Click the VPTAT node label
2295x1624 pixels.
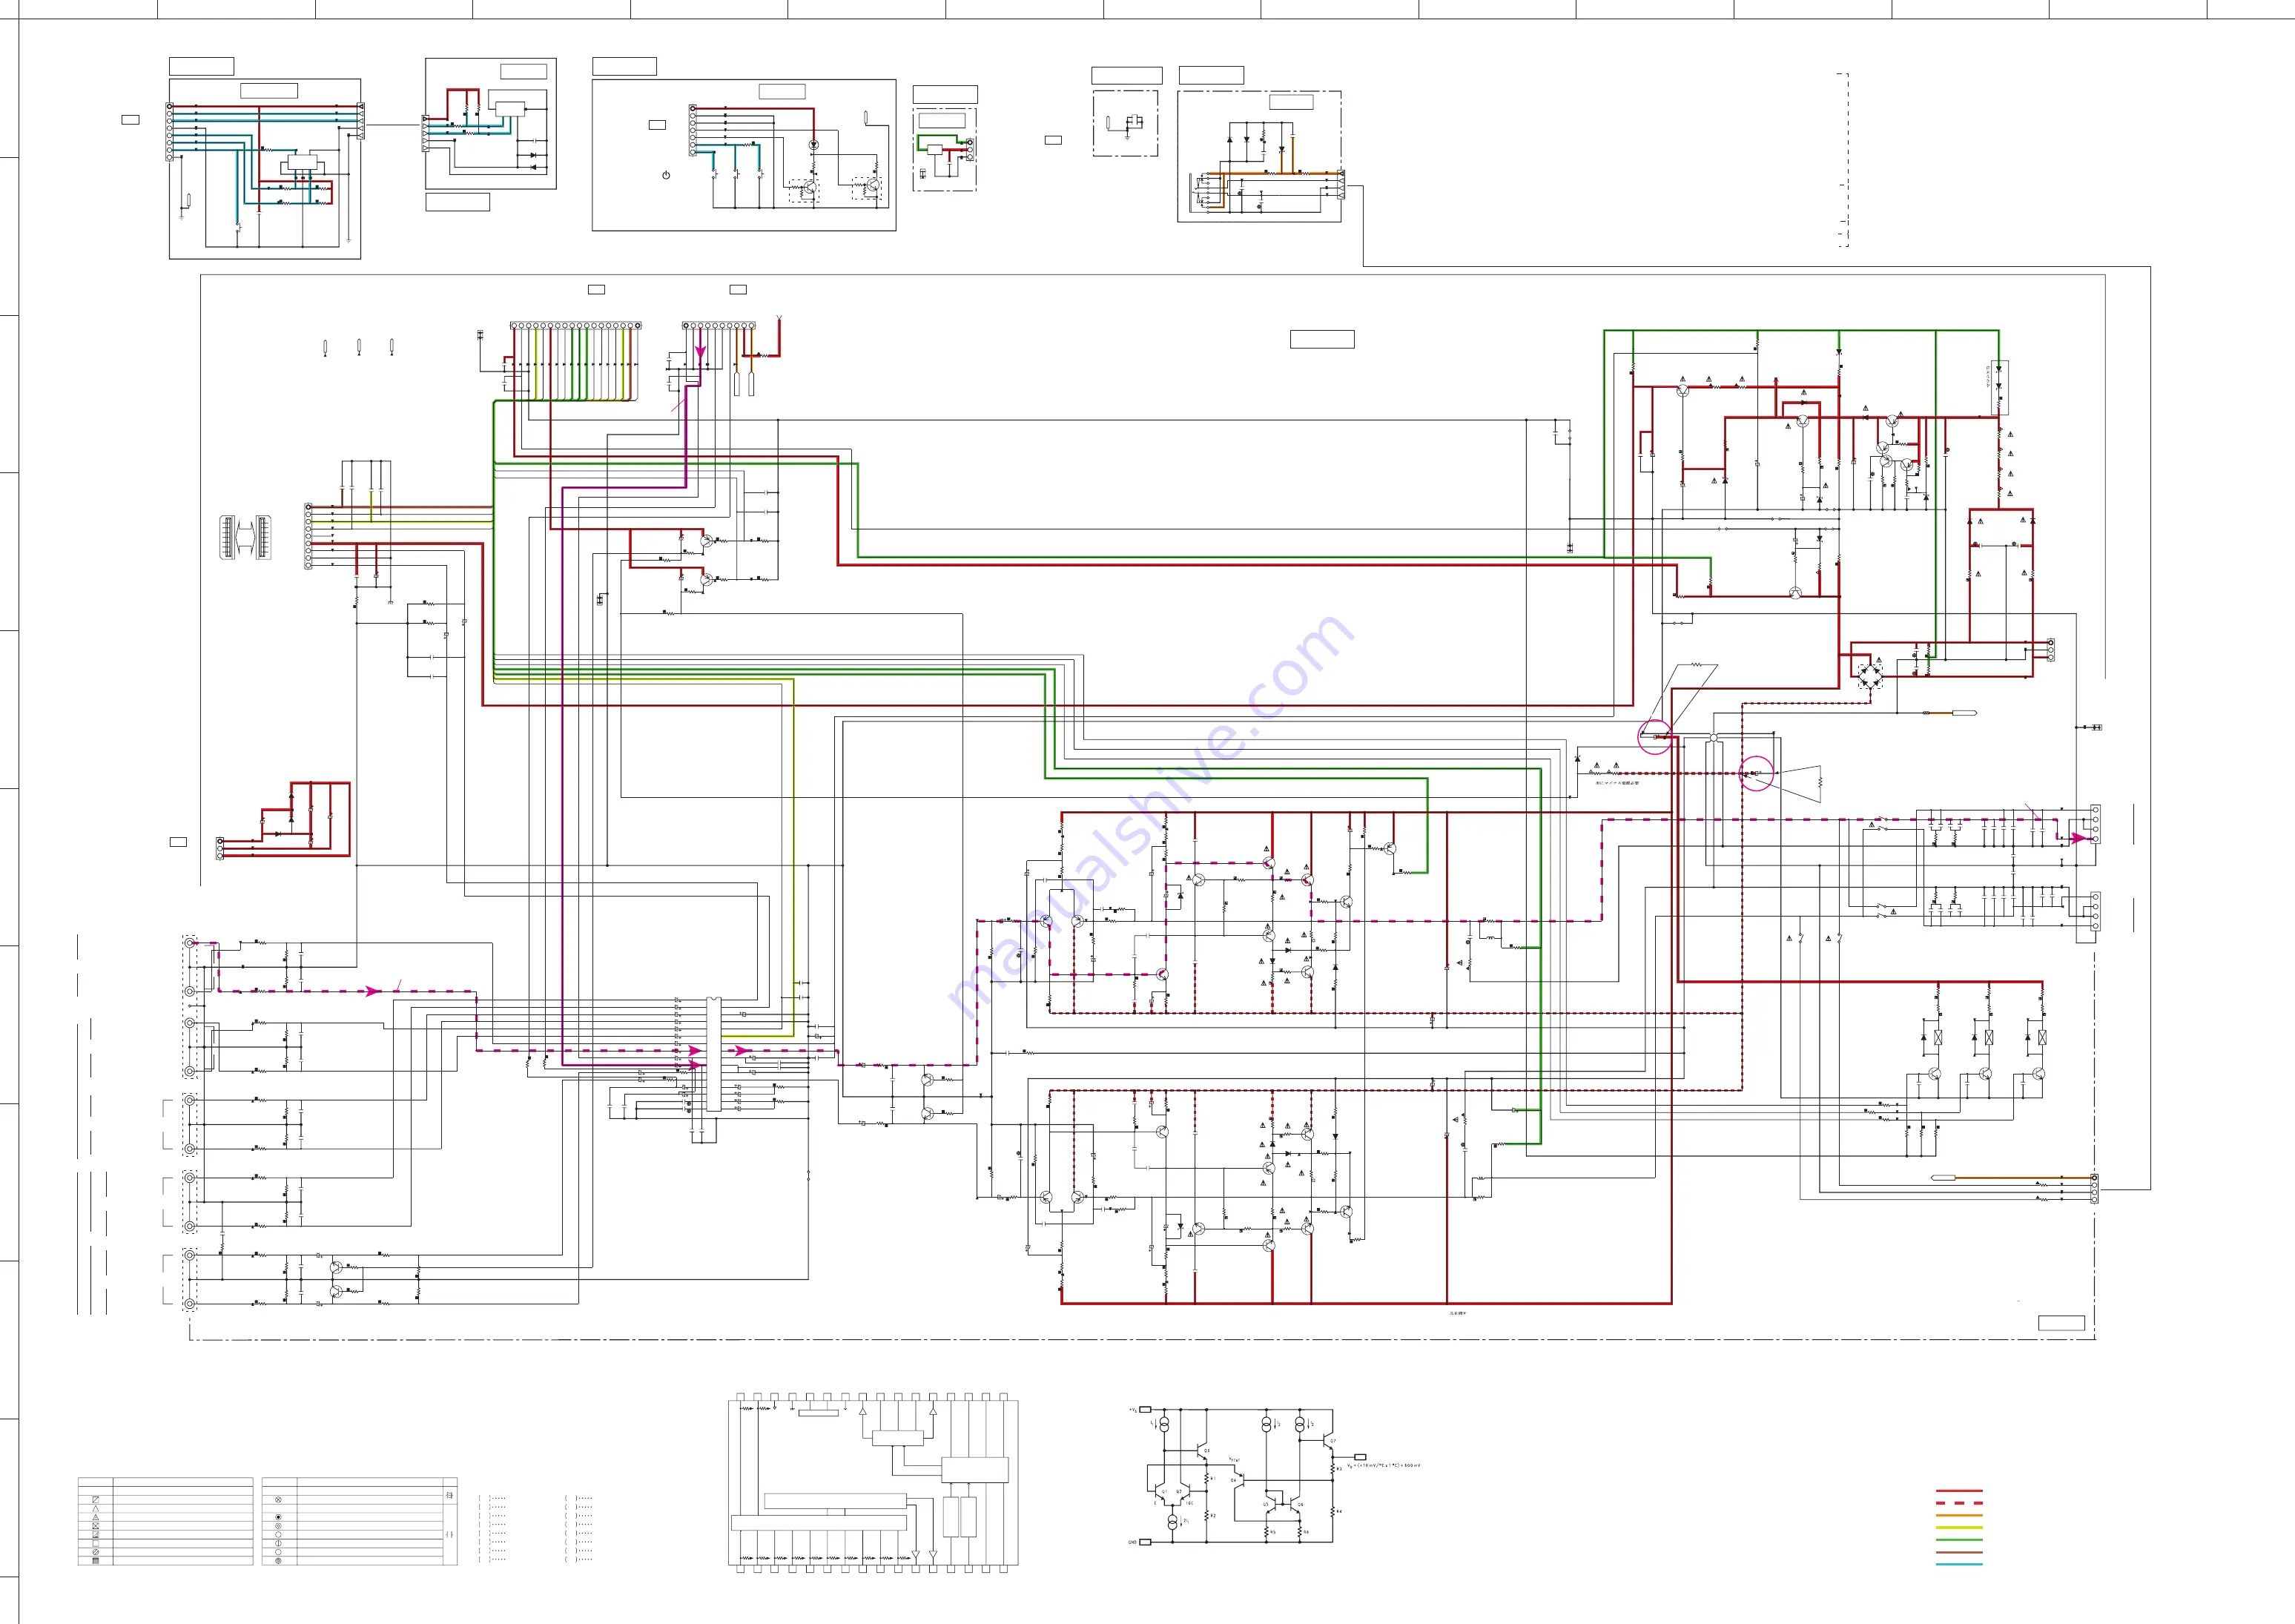1234,1460
